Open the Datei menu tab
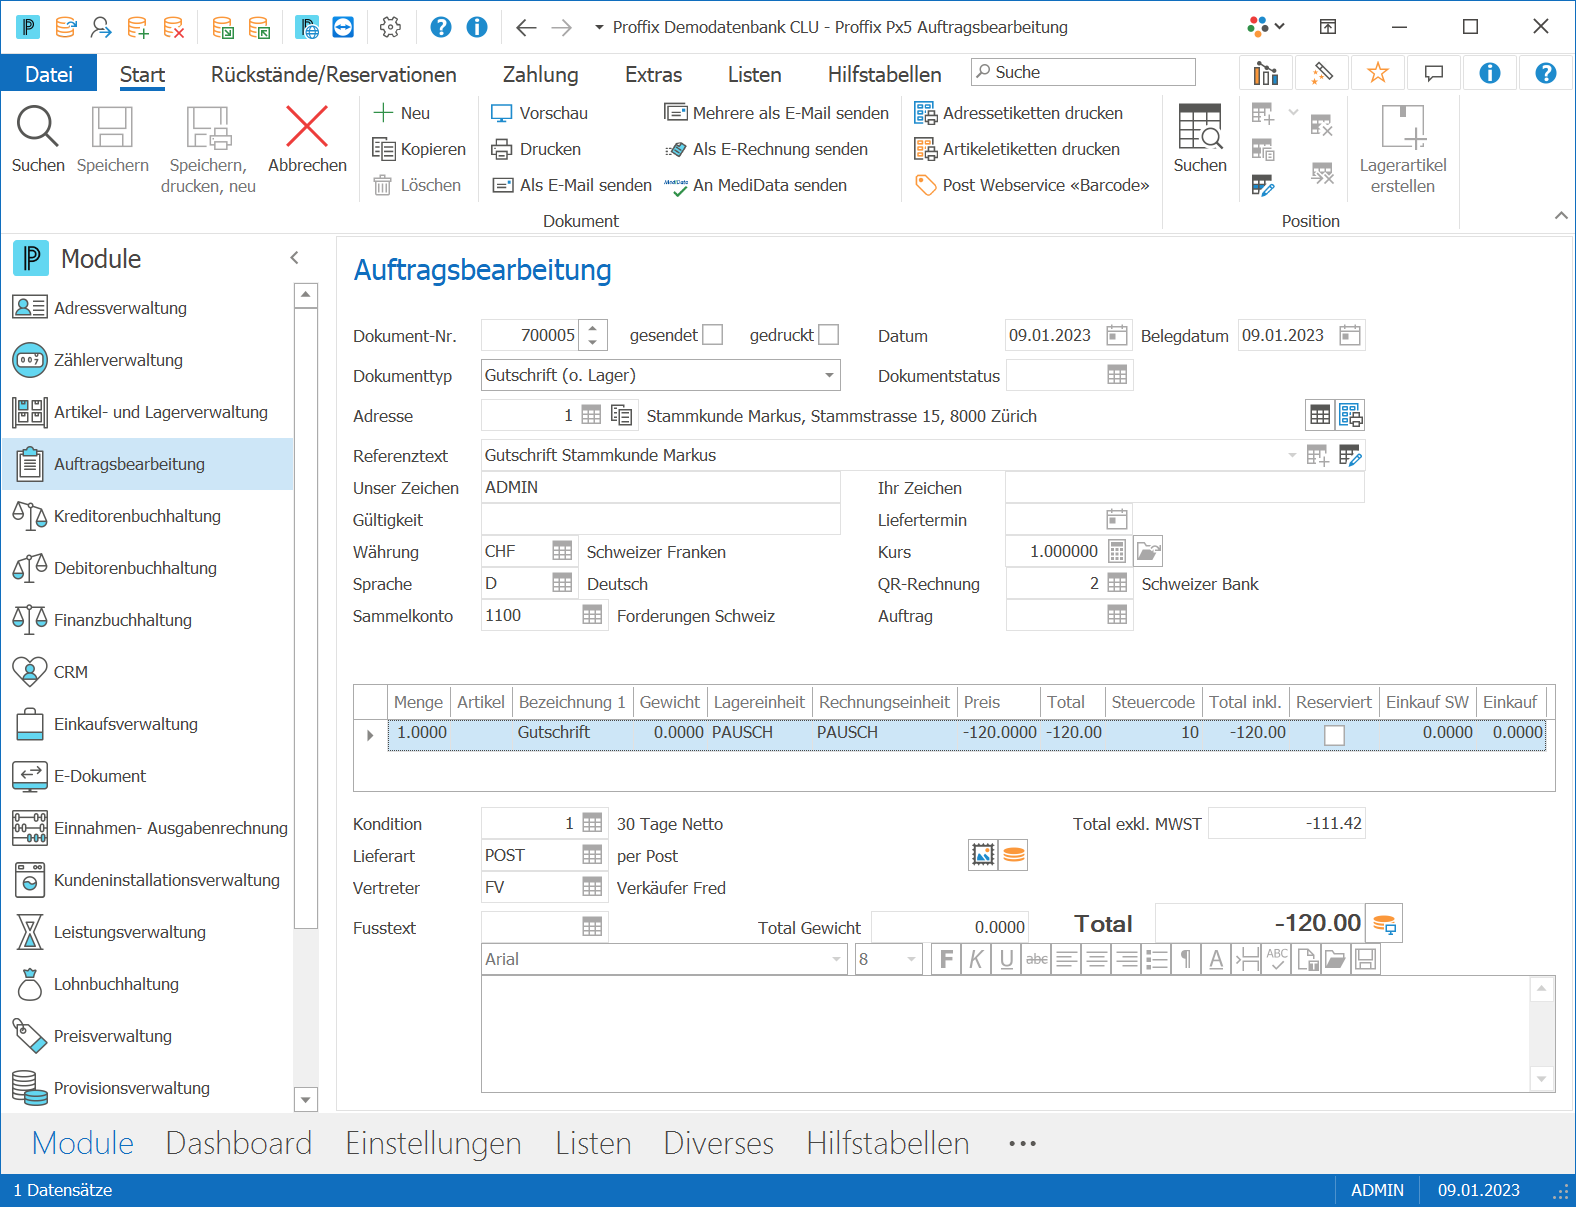 point(49,74)
